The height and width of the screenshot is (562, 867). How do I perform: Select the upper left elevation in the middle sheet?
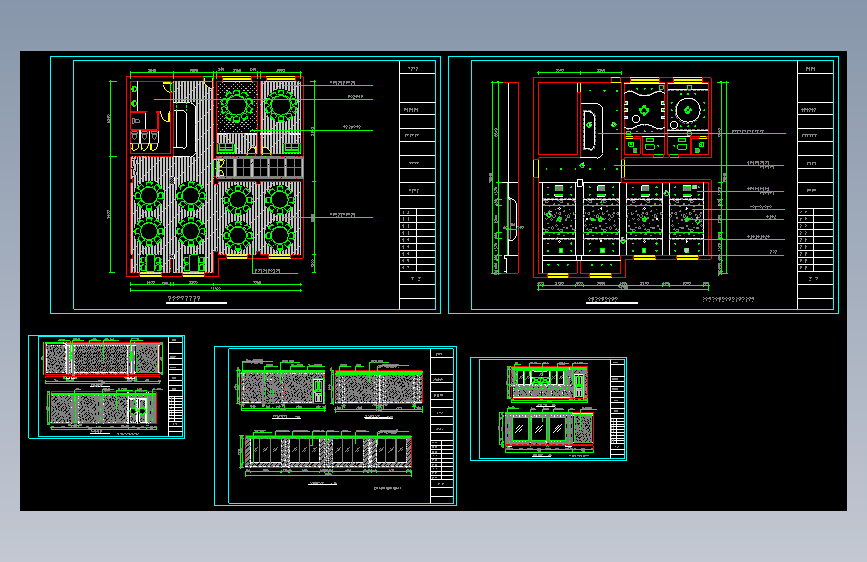click(x=283, y=386)
